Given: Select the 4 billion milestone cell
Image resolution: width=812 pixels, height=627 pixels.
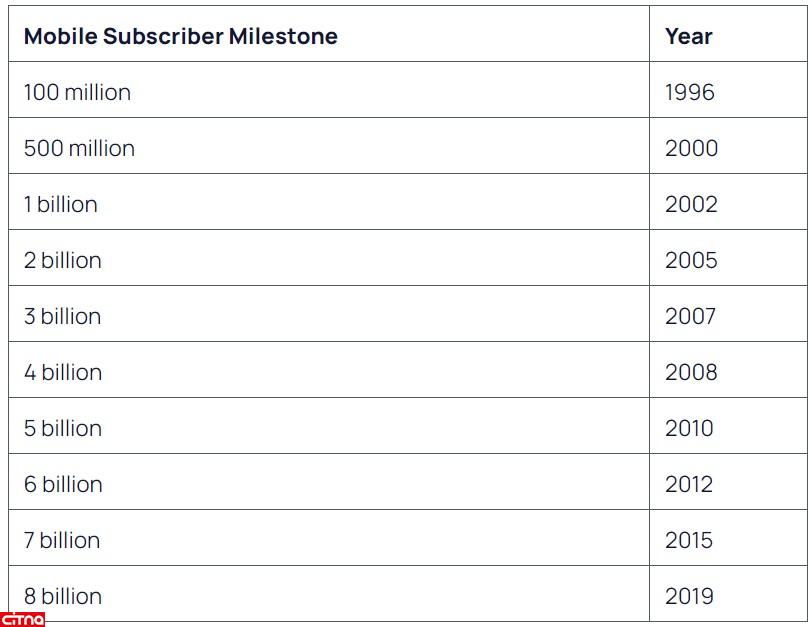Looking at the screenshot, I should click(x=63, y=373).
